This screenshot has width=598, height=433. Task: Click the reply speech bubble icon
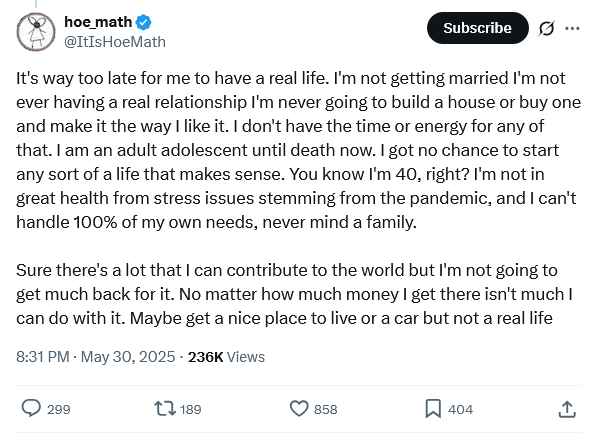(x=31, y=409)
